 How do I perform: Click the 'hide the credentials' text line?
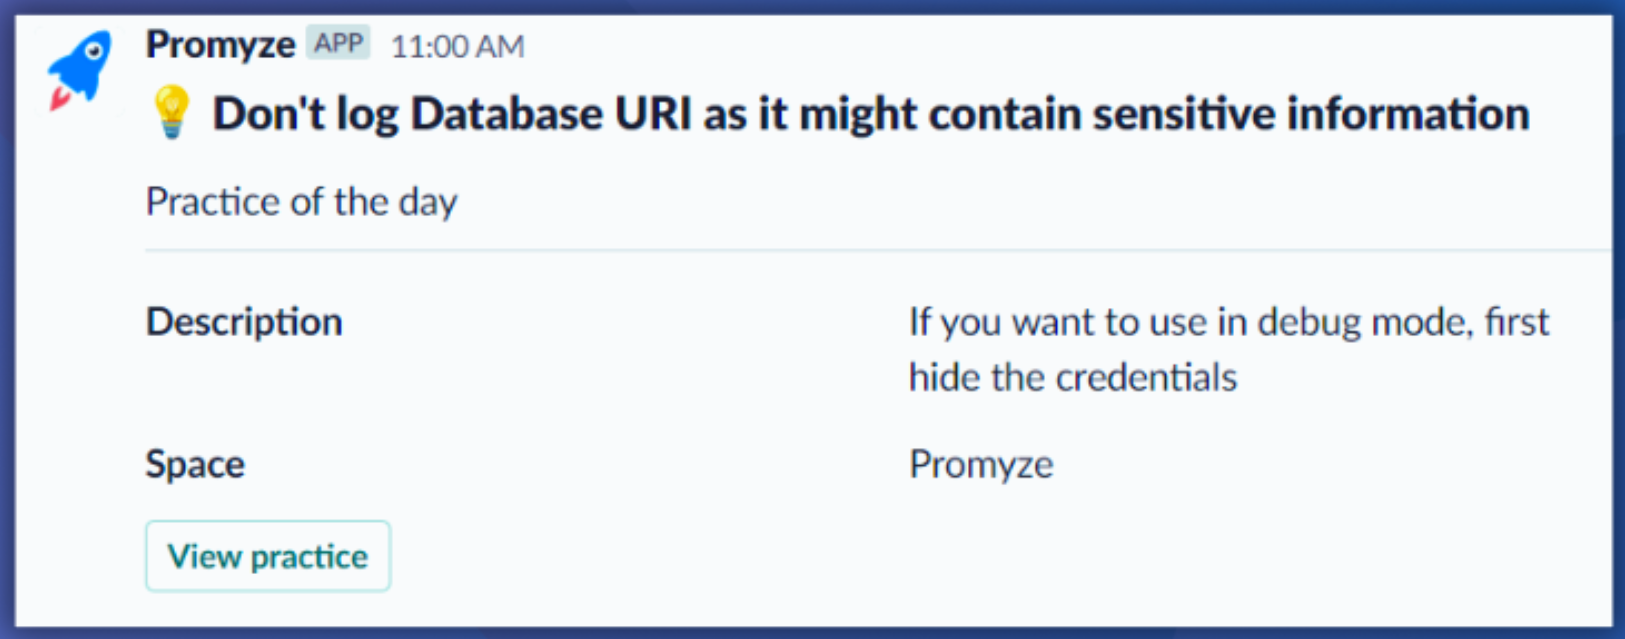pos(1073,378)
